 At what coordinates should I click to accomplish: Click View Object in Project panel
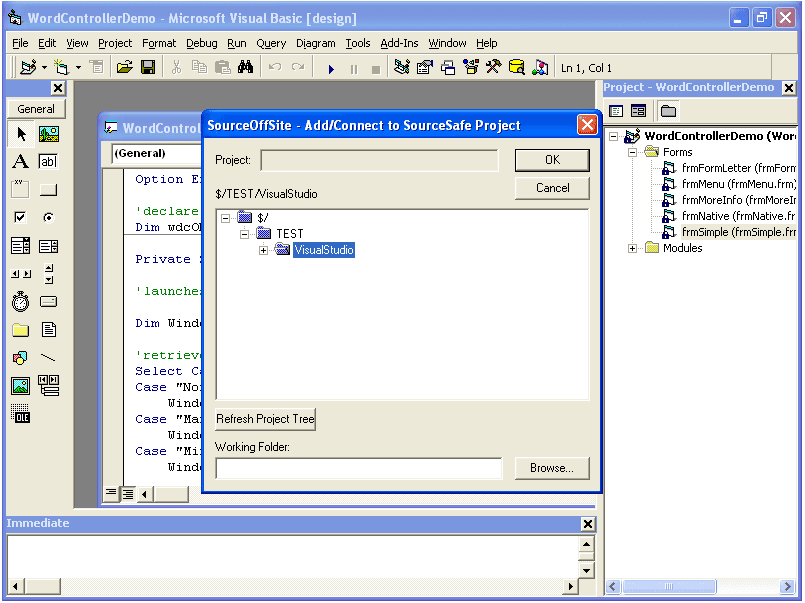[639, 110]
